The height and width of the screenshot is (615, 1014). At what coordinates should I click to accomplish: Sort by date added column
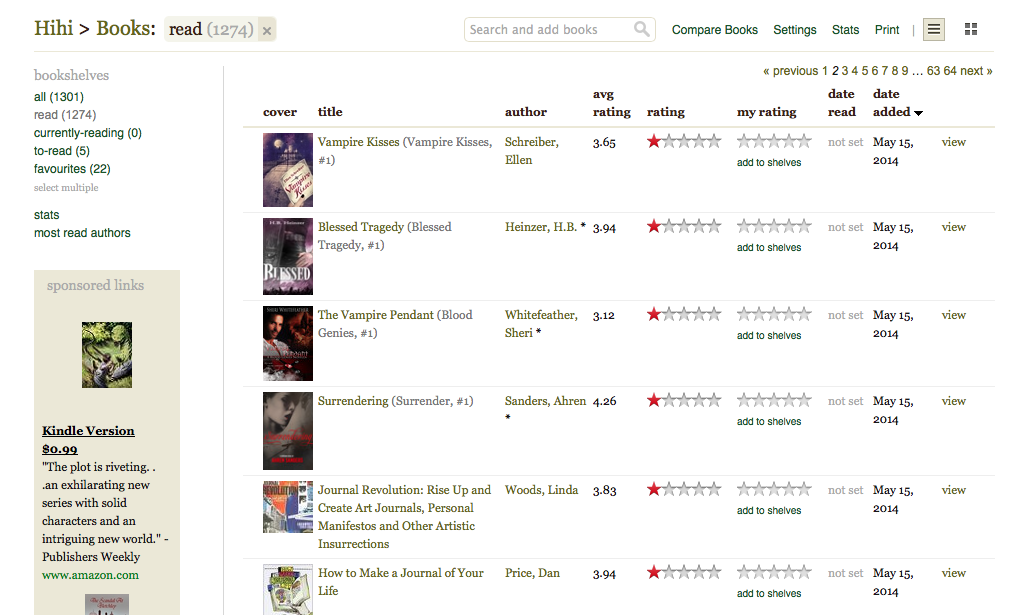[891, 112]
